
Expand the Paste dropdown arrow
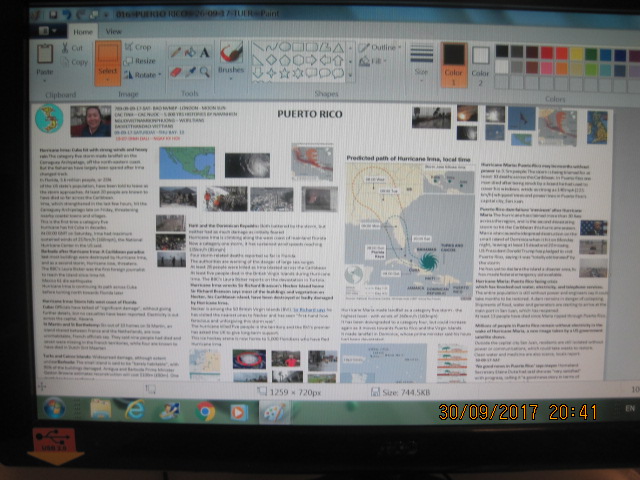44,80
